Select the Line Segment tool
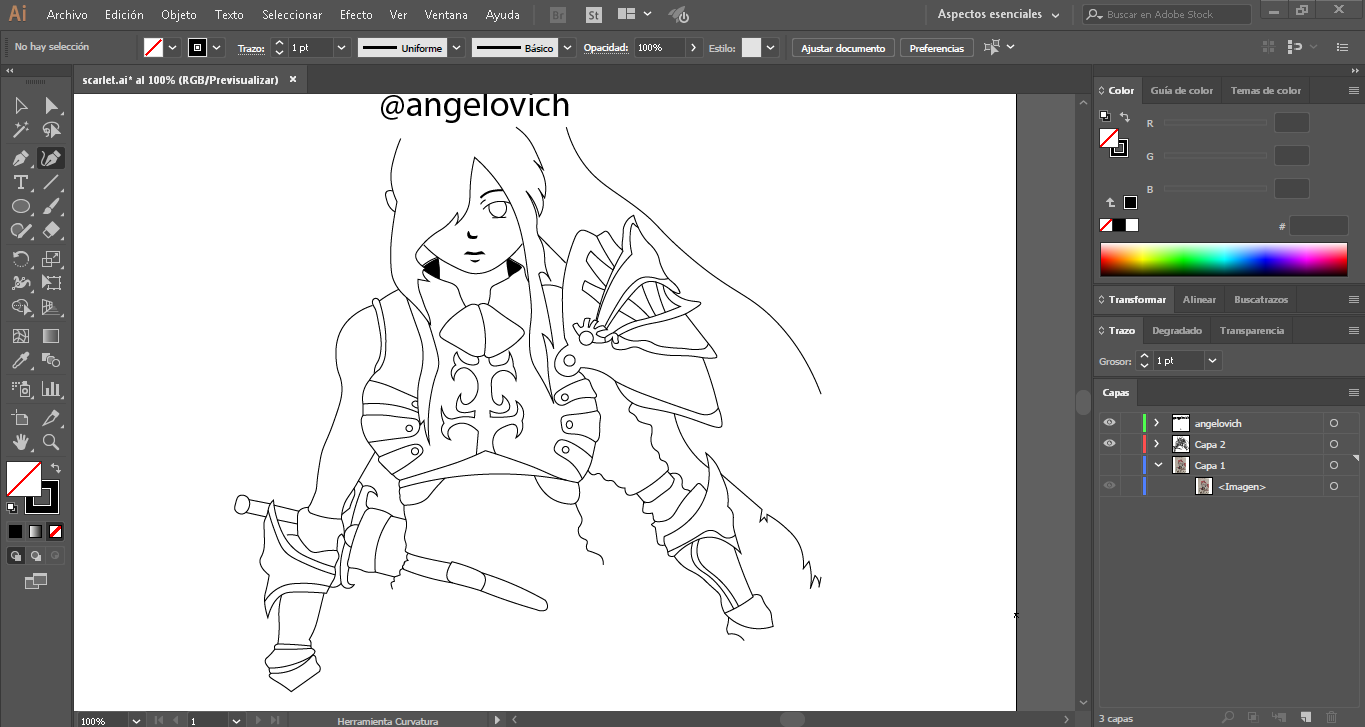Viewport: 1365px width, 727px height. point(51,182)
